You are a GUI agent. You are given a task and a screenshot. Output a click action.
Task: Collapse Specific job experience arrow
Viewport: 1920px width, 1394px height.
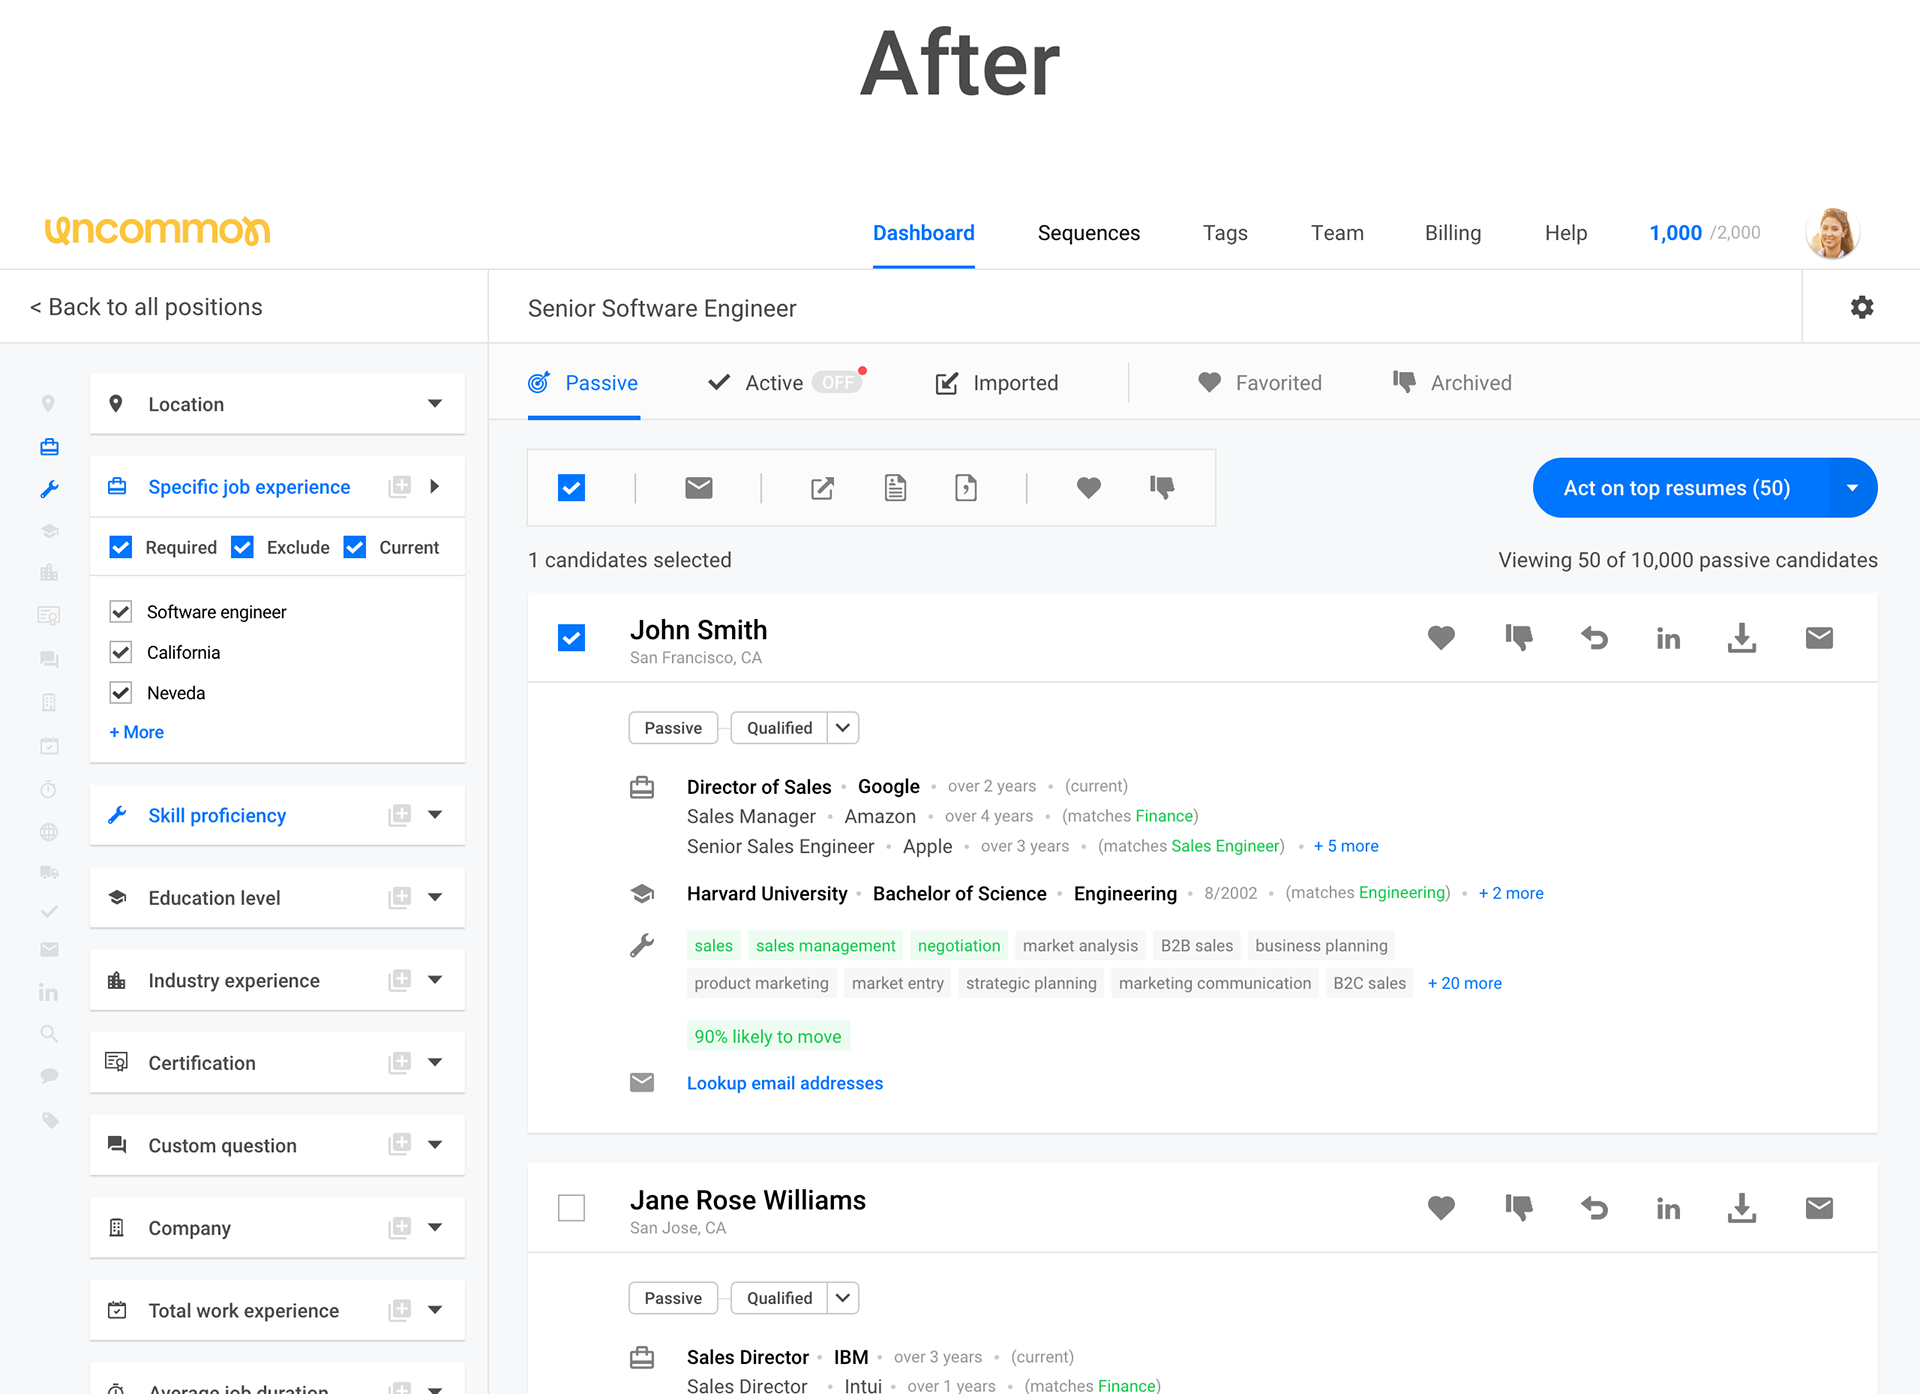(x=435, y=486)
